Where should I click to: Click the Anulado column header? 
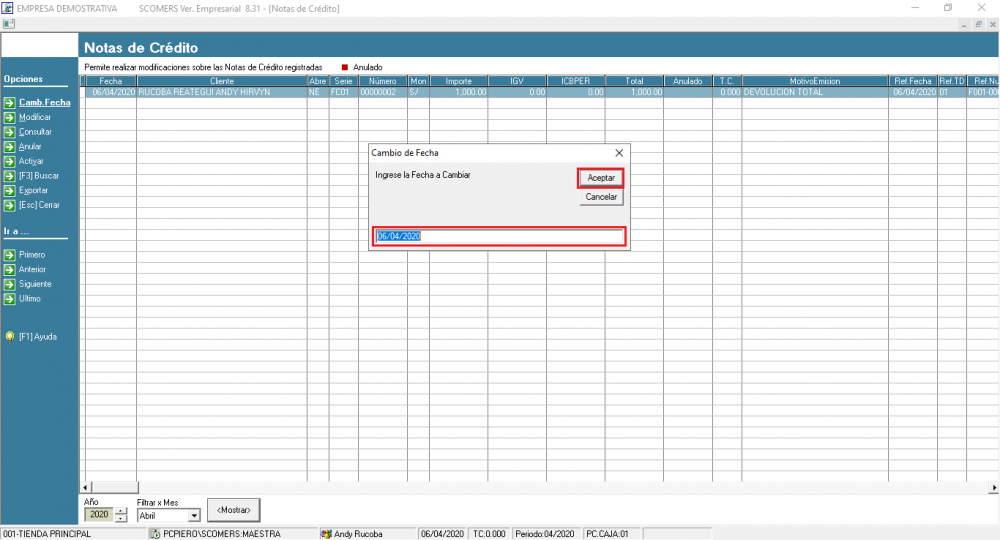click(x=688, y=81)
